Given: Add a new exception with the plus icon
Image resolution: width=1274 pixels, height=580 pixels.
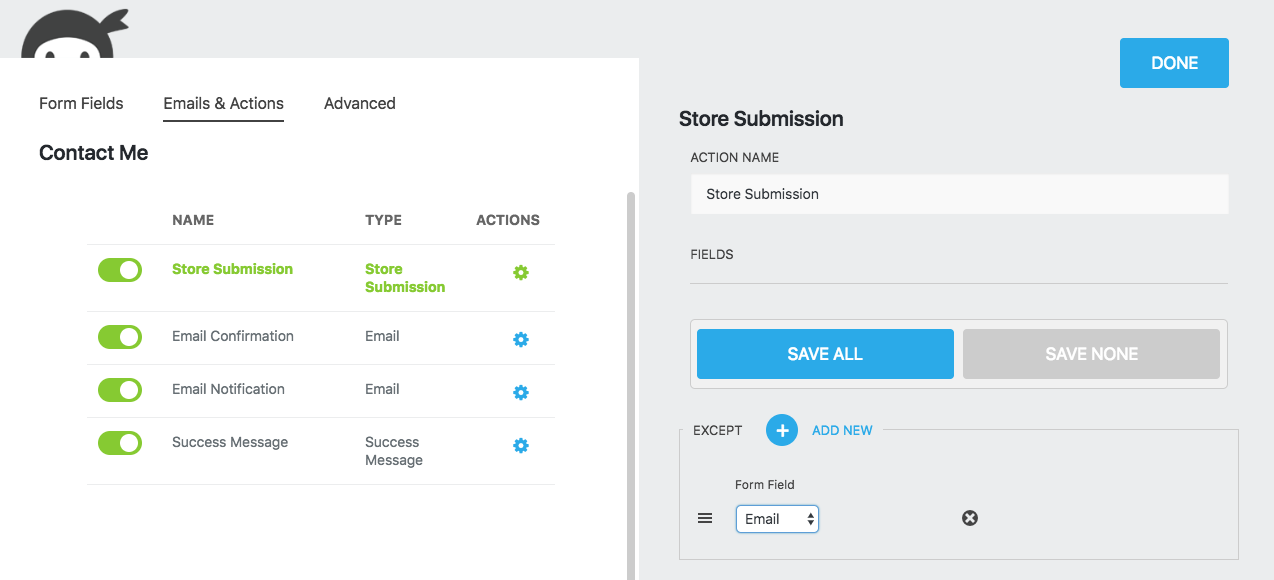Looking at the screenshot, I should click(781, 429).
